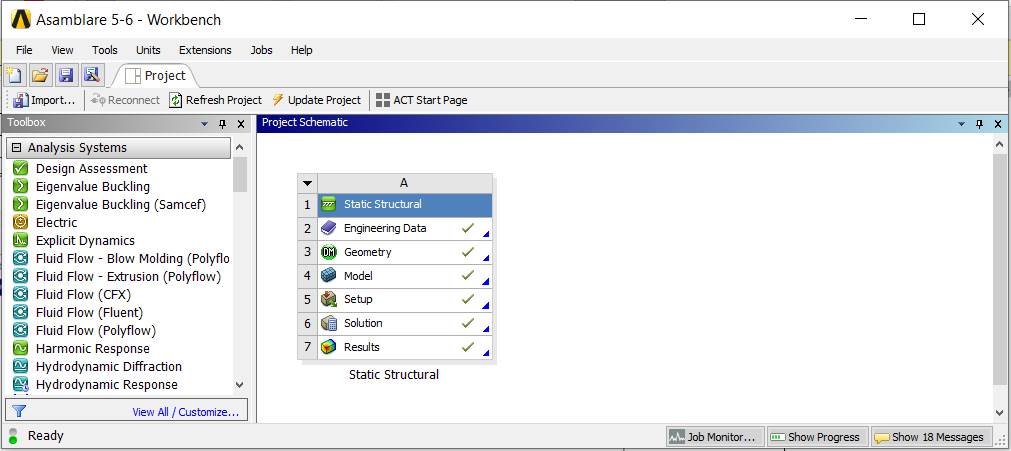
Task: Collapse the Analysis Systems group
Action: (x=17, y=148)
